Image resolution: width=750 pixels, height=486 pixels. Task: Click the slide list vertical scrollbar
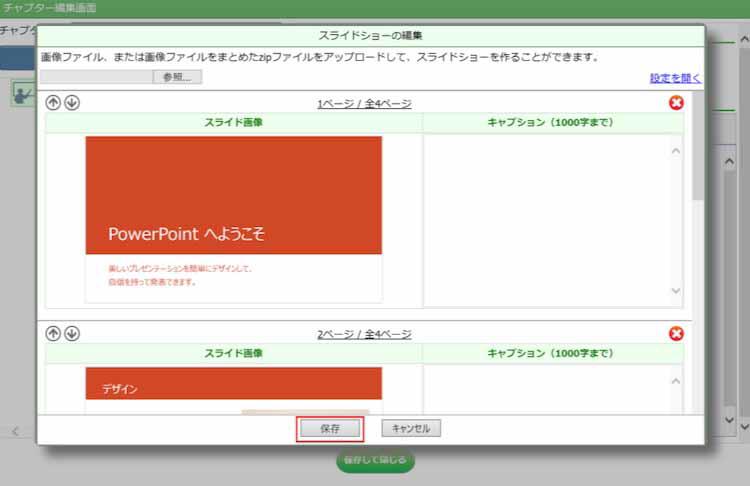click(x=698, y=146)
